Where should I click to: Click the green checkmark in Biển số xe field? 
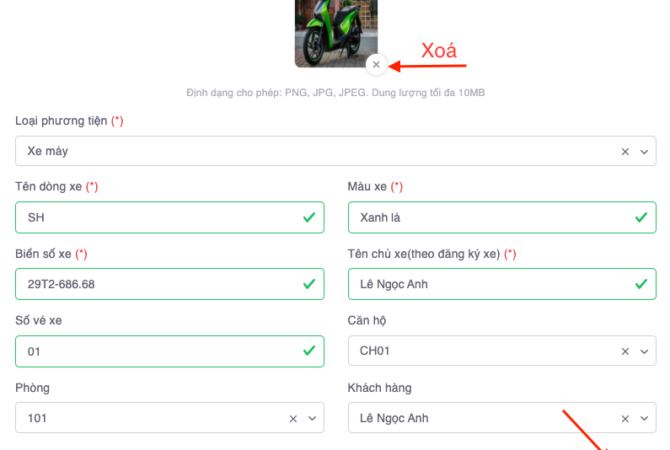[310, 284]
